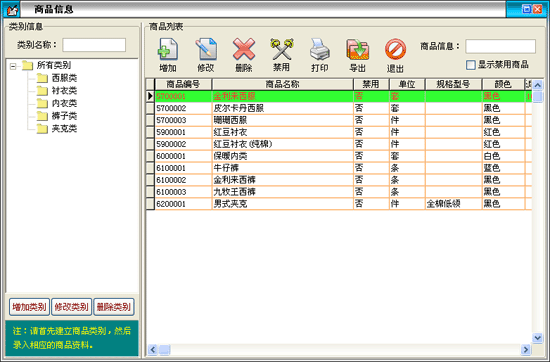Select row 金利来西服
This screenshot has width=550, height=362.
tap(339, 96)
